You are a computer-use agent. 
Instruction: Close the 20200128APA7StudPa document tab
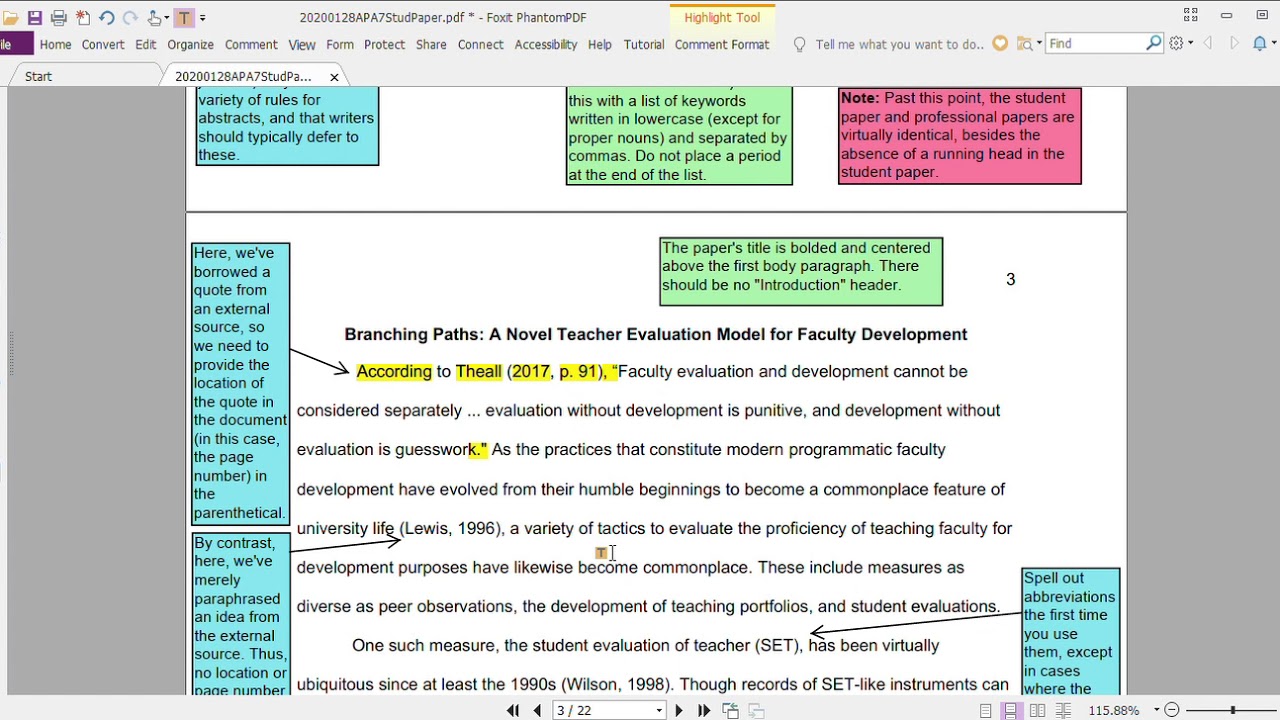[x=334, y=77]
